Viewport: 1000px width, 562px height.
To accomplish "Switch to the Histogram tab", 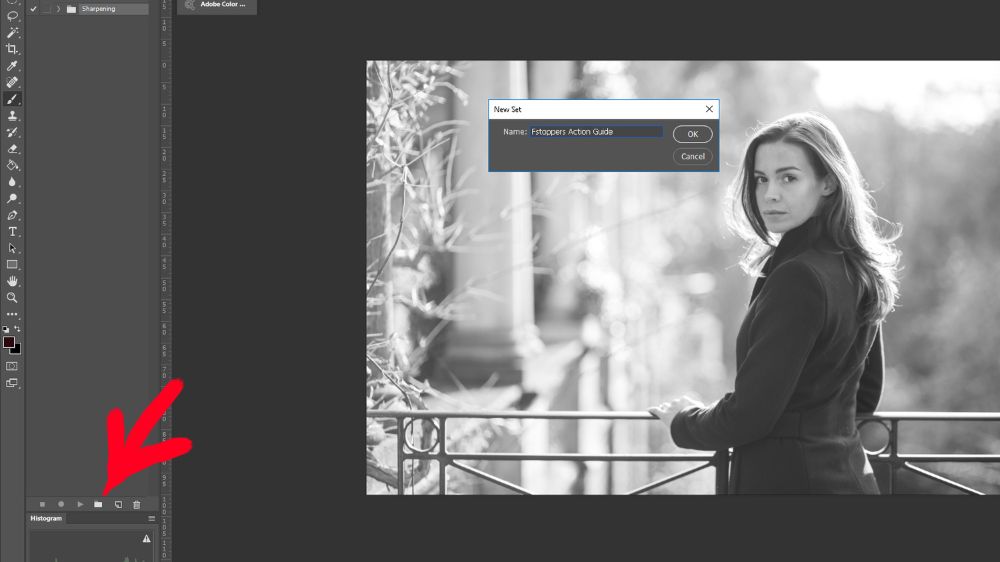I will pos(46,519).
